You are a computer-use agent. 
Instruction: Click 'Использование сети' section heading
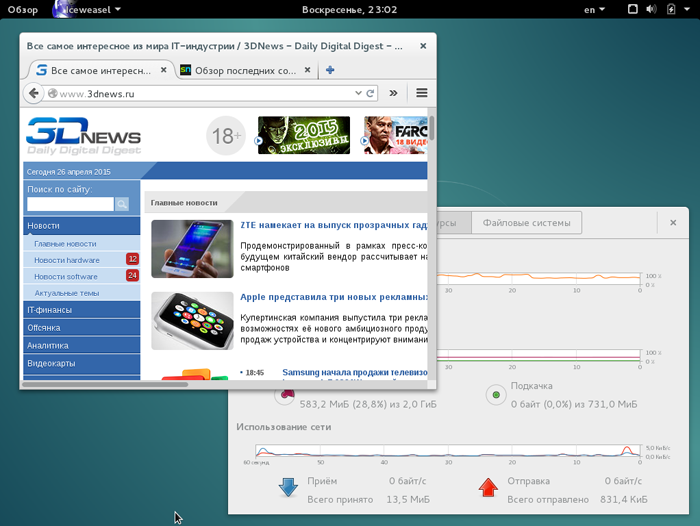(x=284, y=427)
